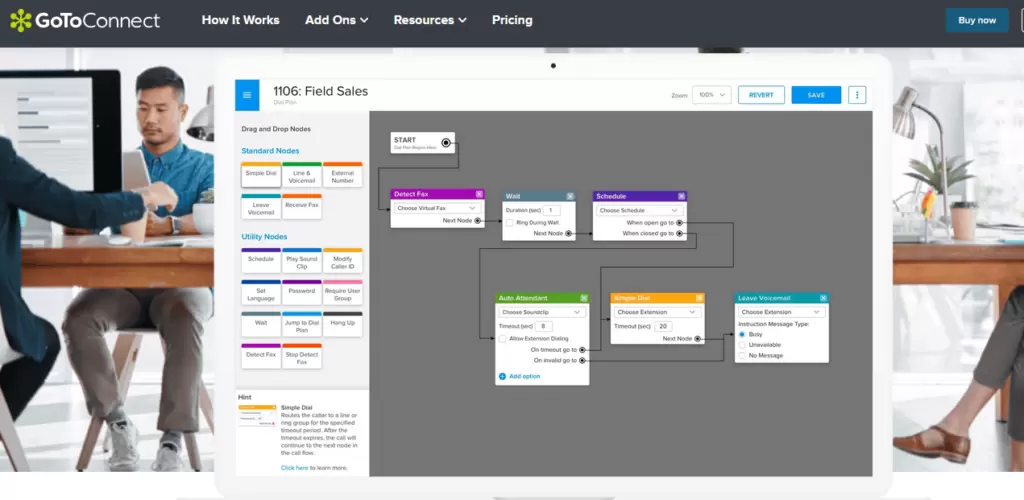Select Detect Fax tile in Utility Nodes
The width and height of the screenshot is (1024, 500).
pos(261,356)
